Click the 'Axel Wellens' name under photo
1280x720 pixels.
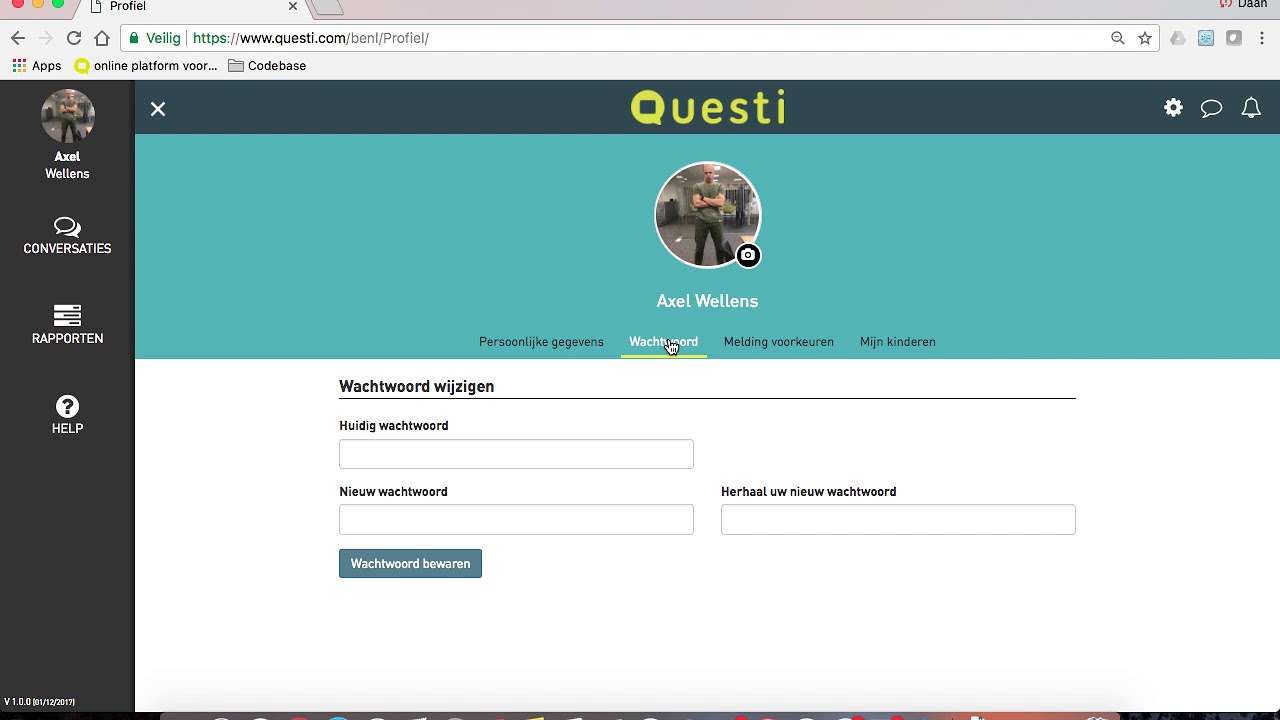pyautogui.click(x=707, y=301)
